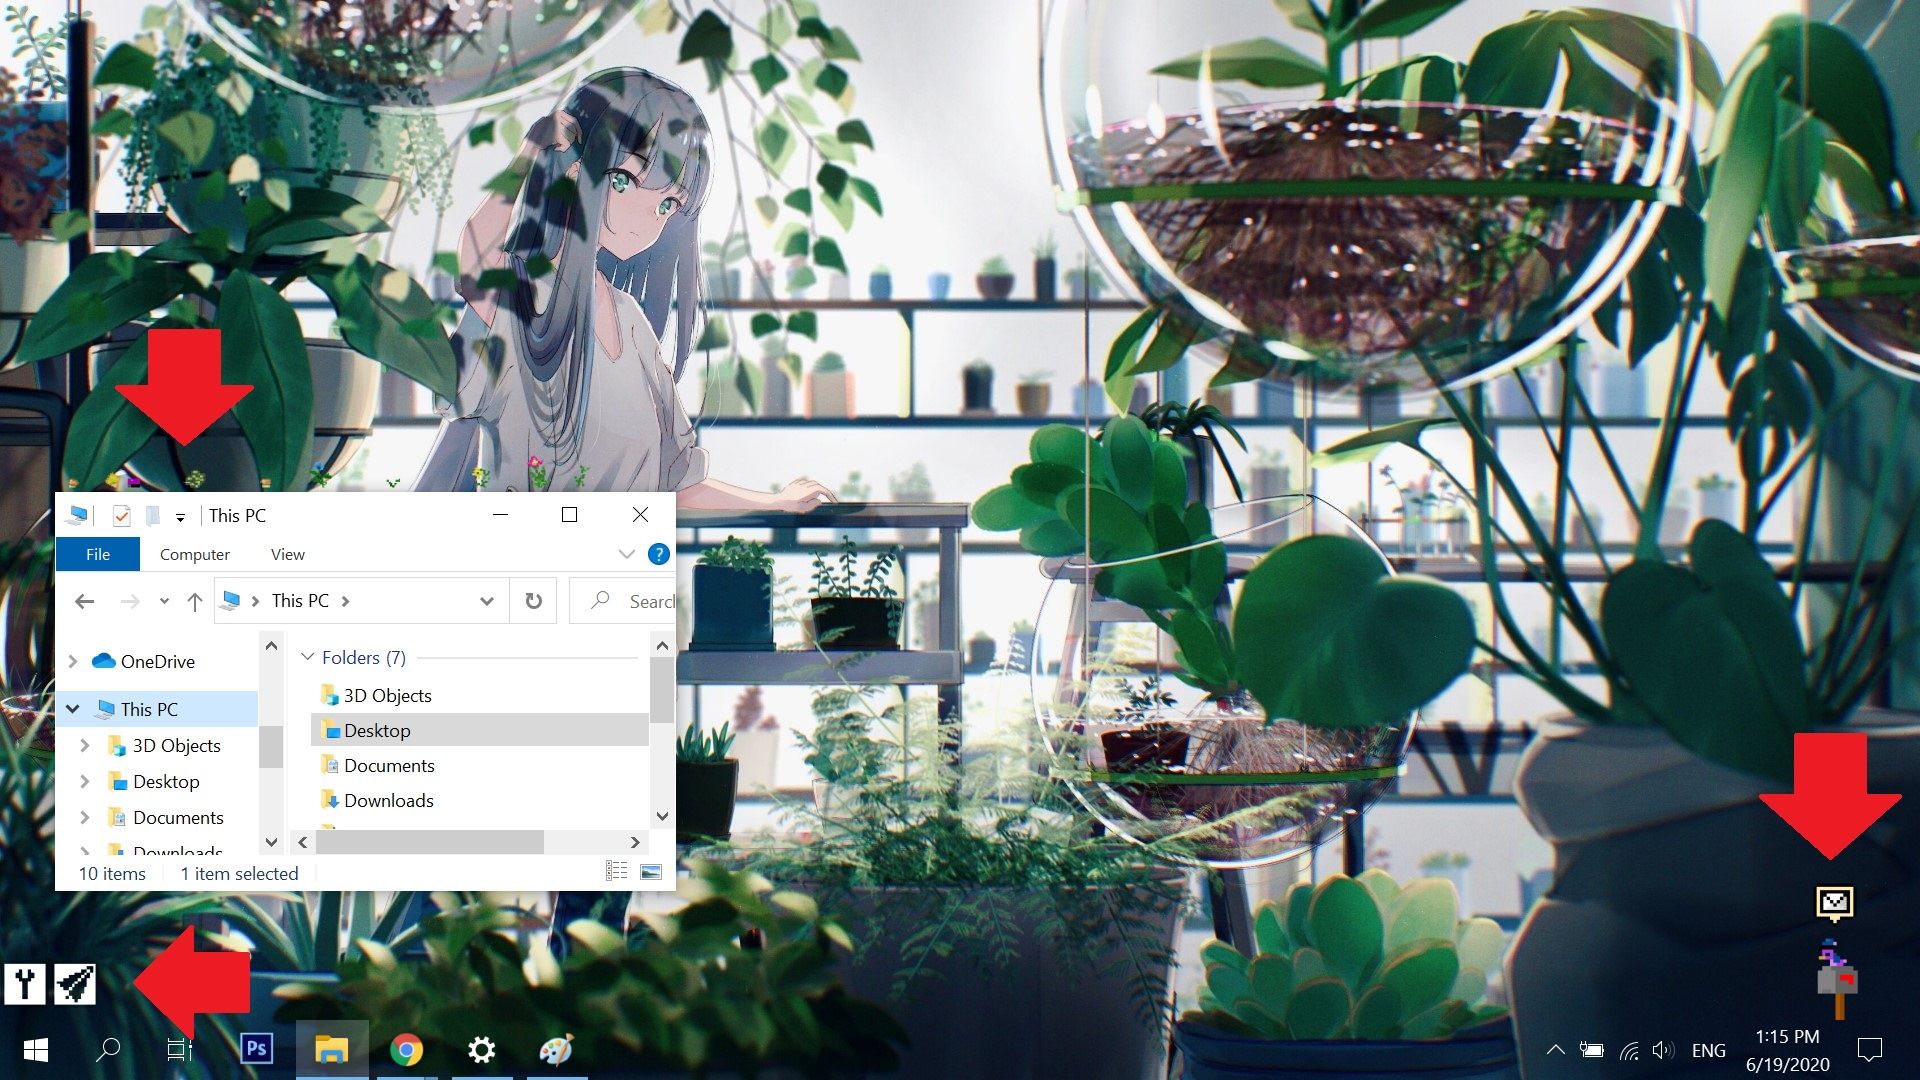
Task: Click the Properties checkmark in quick access toolbar
Action: click(x=121, y=515)
